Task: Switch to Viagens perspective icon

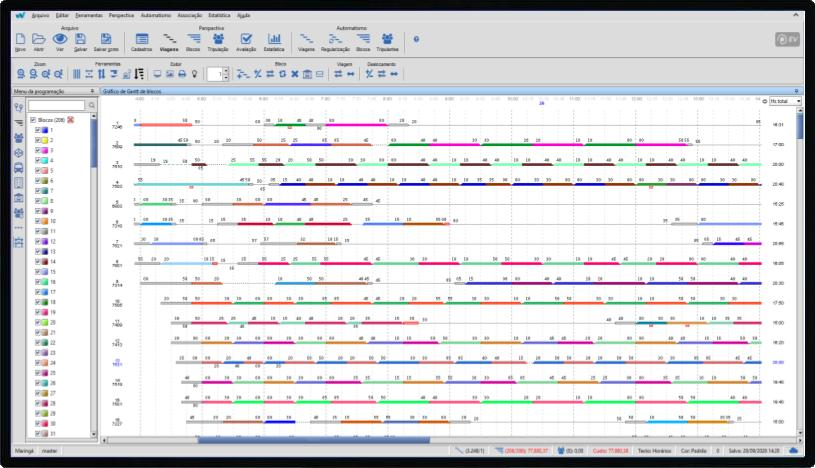Action: click(169, 40)
